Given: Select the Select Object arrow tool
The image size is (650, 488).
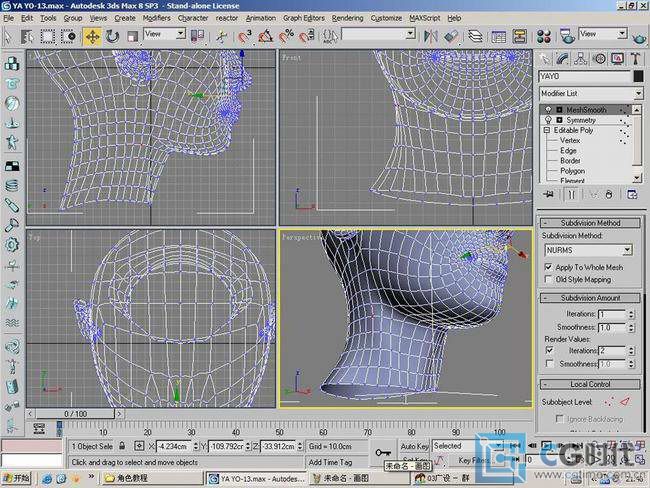Looking at the screenshot, I should point(8,36).
